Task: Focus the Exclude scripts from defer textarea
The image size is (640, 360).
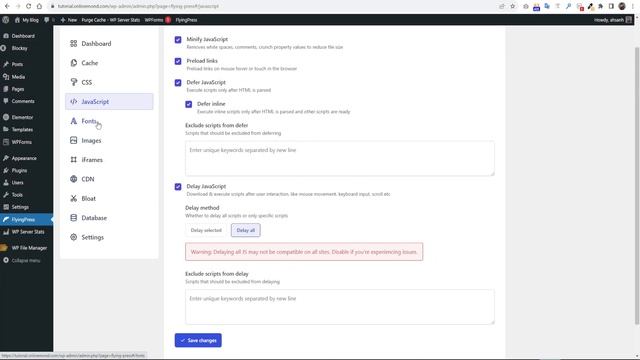Action: [x=340, y=158]
